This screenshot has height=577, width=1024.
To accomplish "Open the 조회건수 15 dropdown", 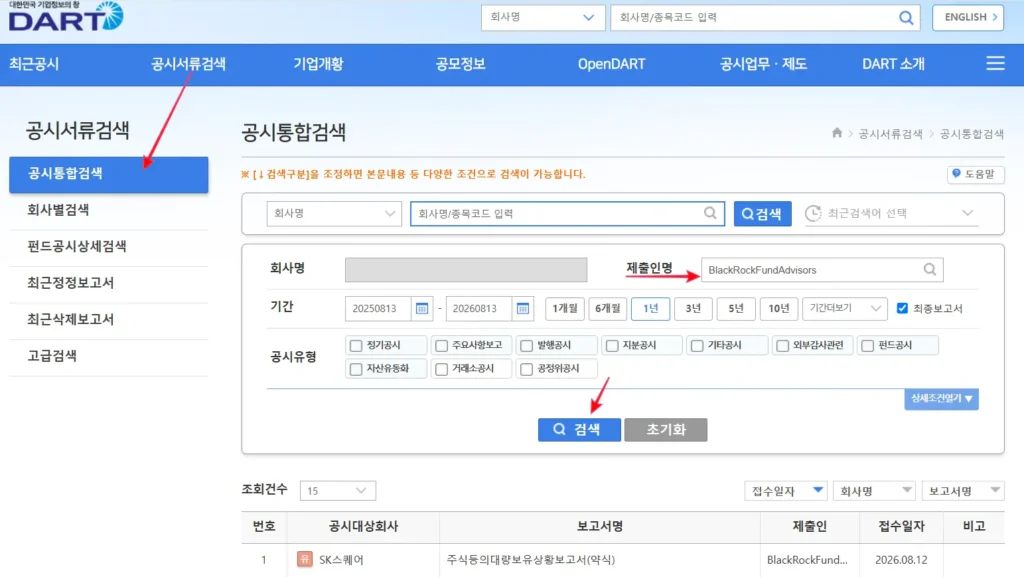I will click(x=337, y=490).
